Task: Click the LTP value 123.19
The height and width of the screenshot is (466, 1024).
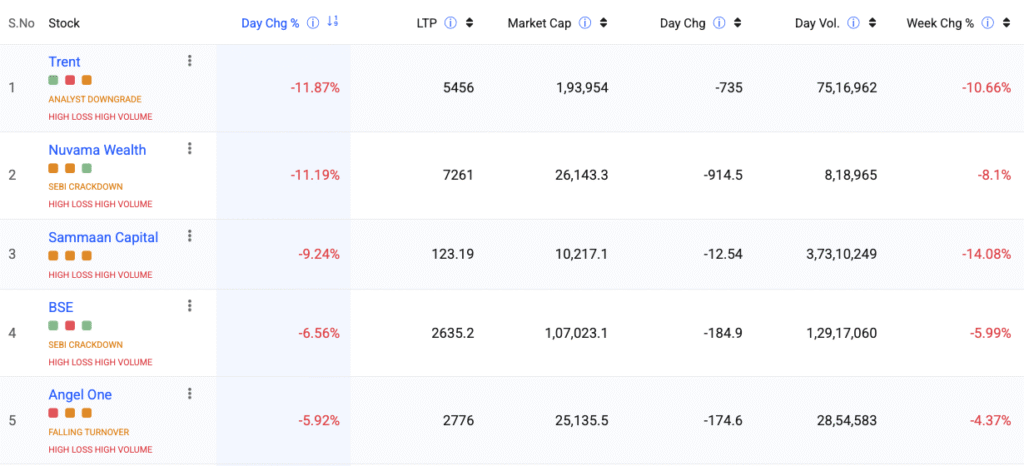Action: 453,254
